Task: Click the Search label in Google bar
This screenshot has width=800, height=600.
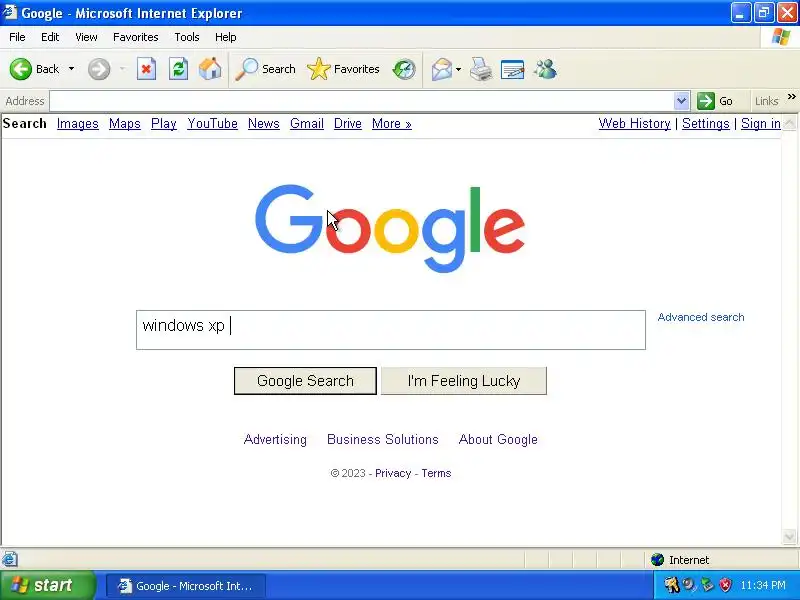Action: tap(24, 124)
